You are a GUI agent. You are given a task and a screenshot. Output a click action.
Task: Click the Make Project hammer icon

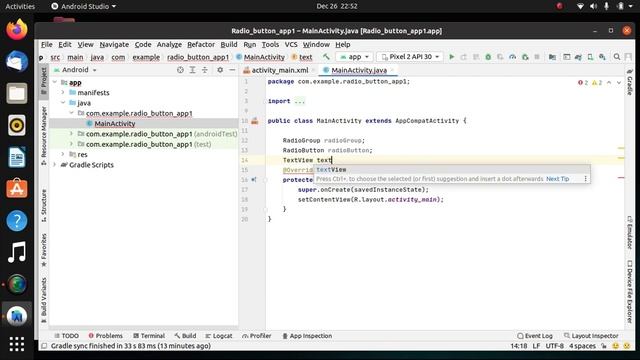[x=326, y=57]
